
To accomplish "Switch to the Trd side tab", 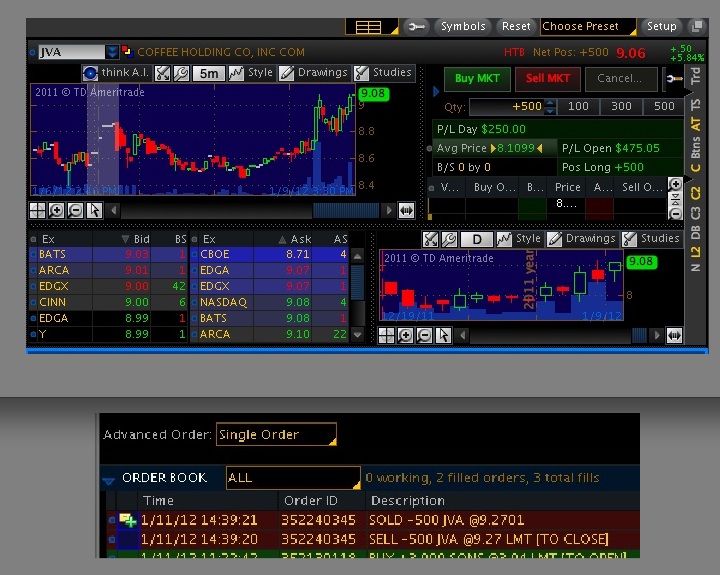I will point(695,76).
